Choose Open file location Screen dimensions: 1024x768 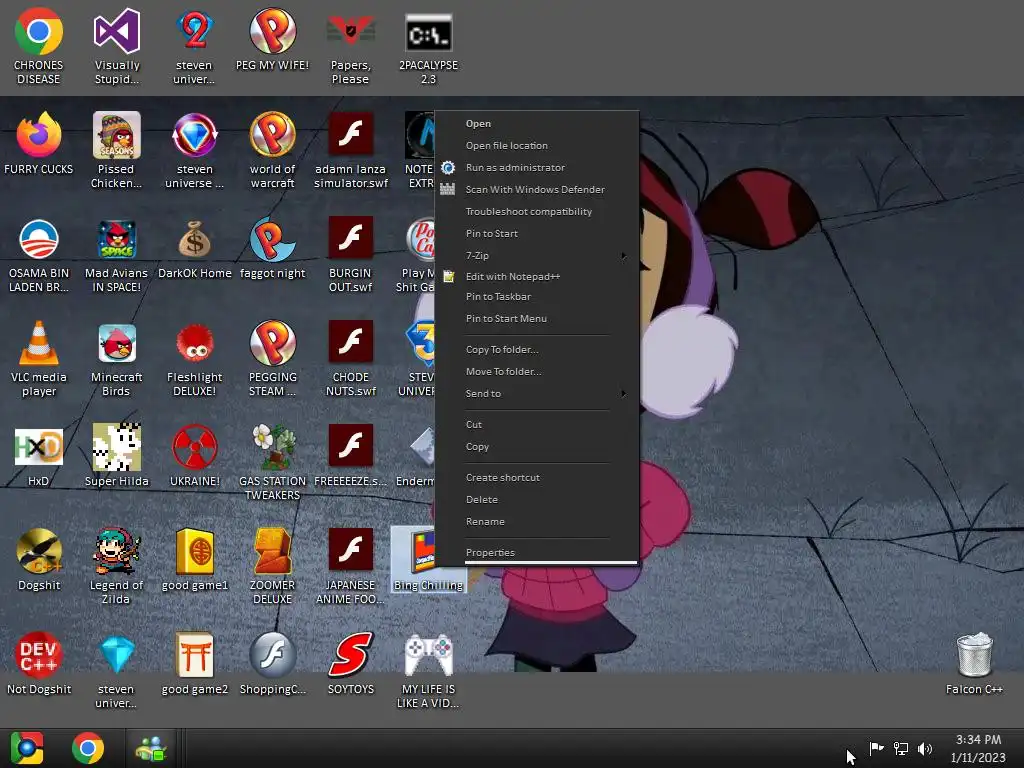(x=537, y=146)
